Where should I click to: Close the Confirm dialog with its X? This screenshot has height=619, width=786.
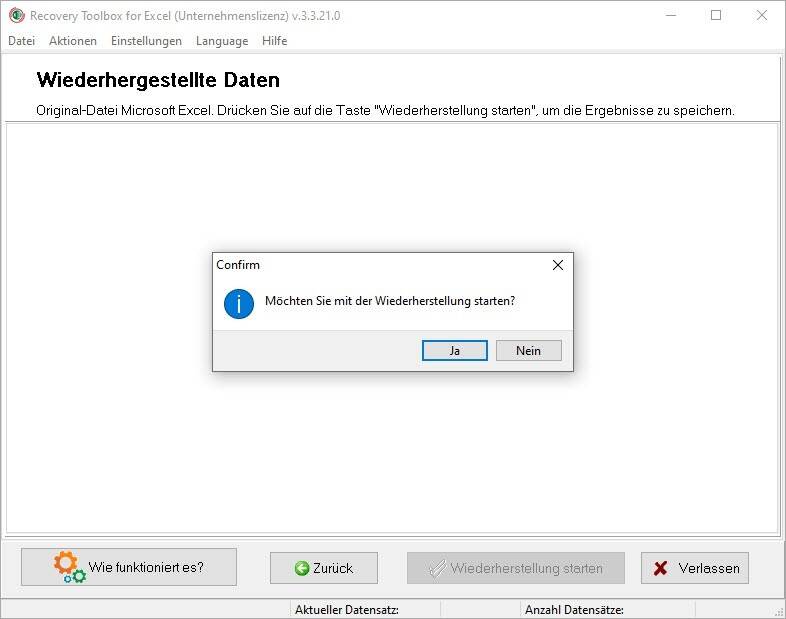pyautogui.click(x=558, y=265)
